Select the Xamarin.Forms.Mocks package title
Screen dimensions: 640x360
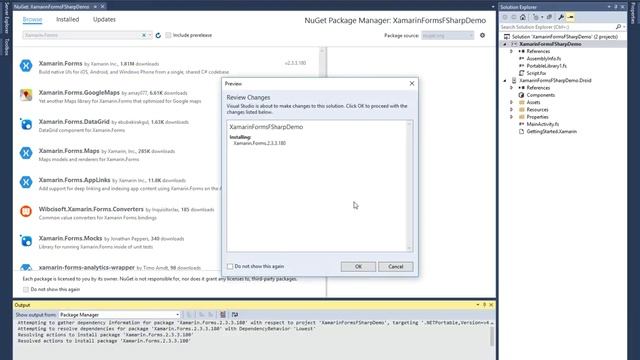[70, 238]
